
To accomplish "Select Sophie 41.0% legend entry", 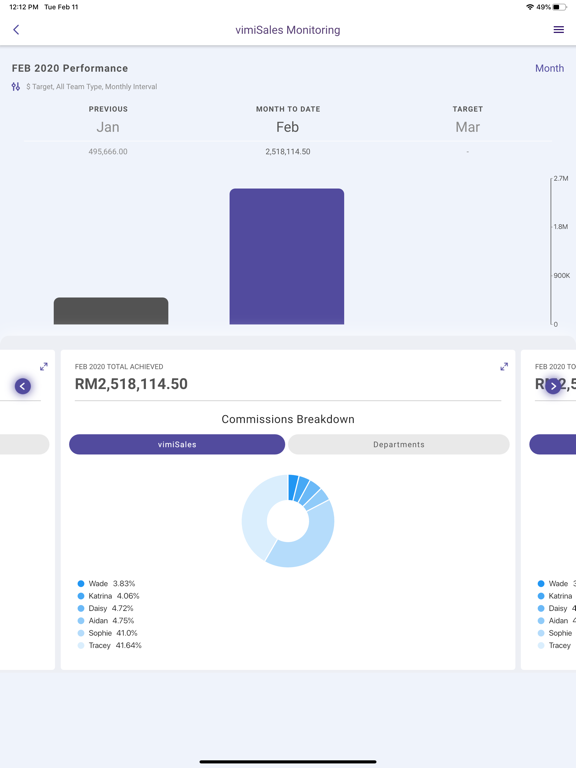I will pos(107,633).
